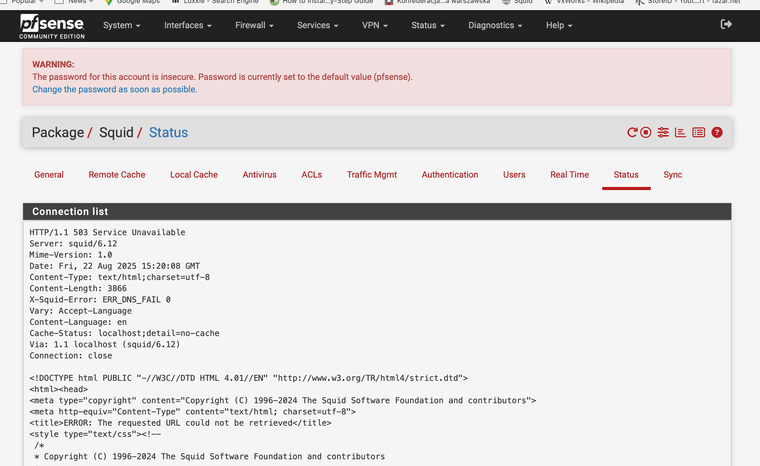Expand the System menu
The width and height of the screenshot is (760, 466).
[x=122, y=25]
